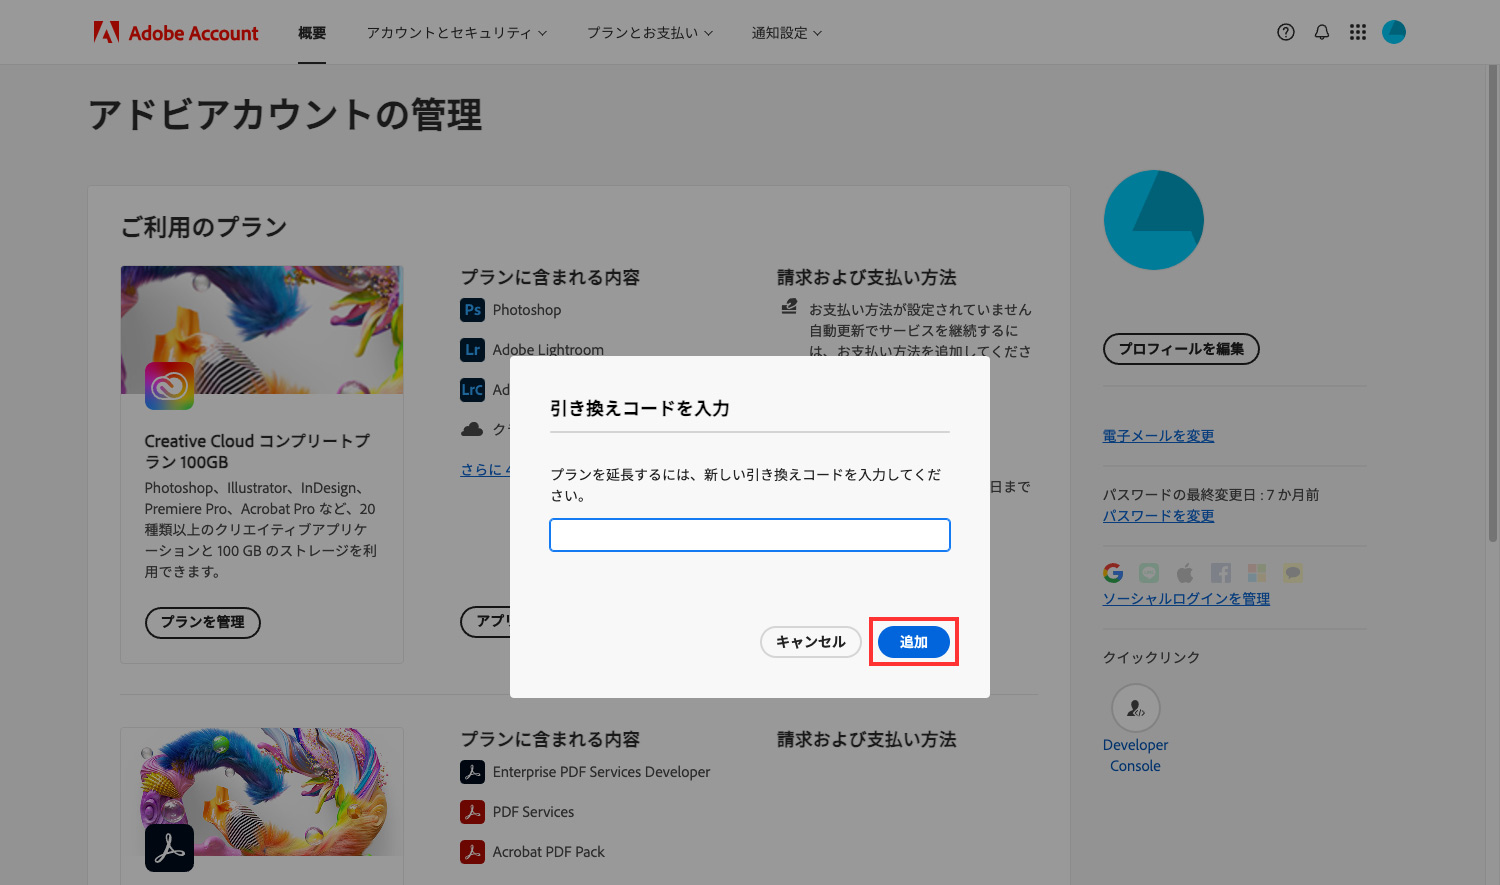
Task: Click the Adobe Lightroom text label
Action: [x=548, y=350]
